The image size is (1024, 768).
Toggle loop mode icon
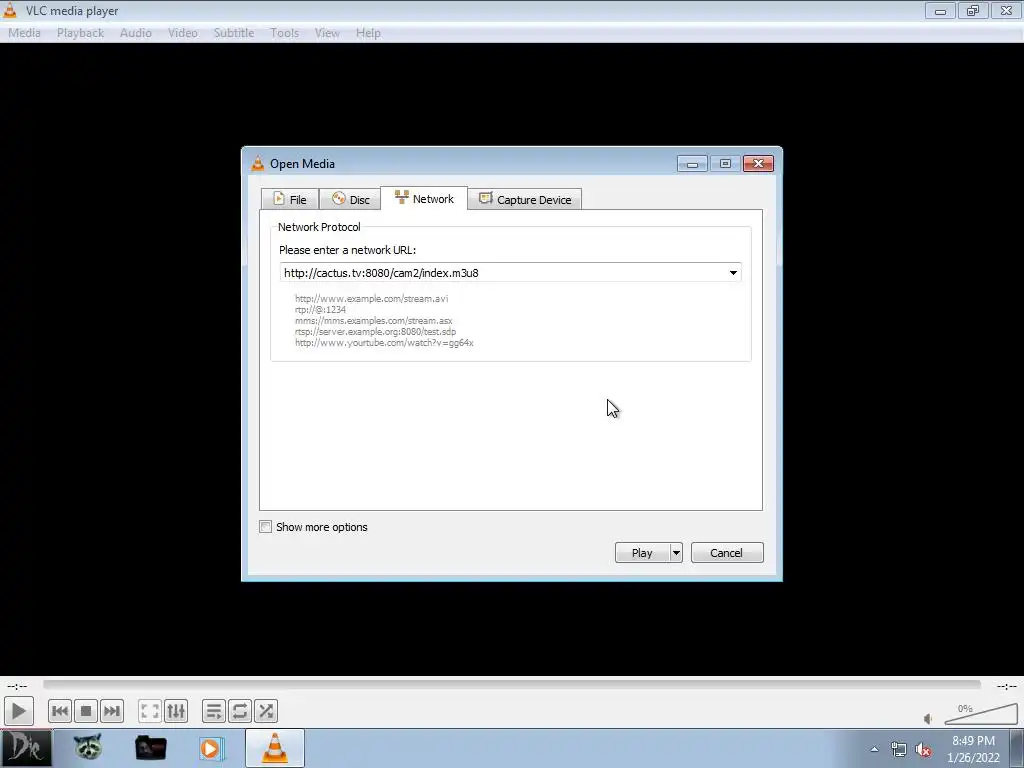pyautogui.click(x=240, y=711)
